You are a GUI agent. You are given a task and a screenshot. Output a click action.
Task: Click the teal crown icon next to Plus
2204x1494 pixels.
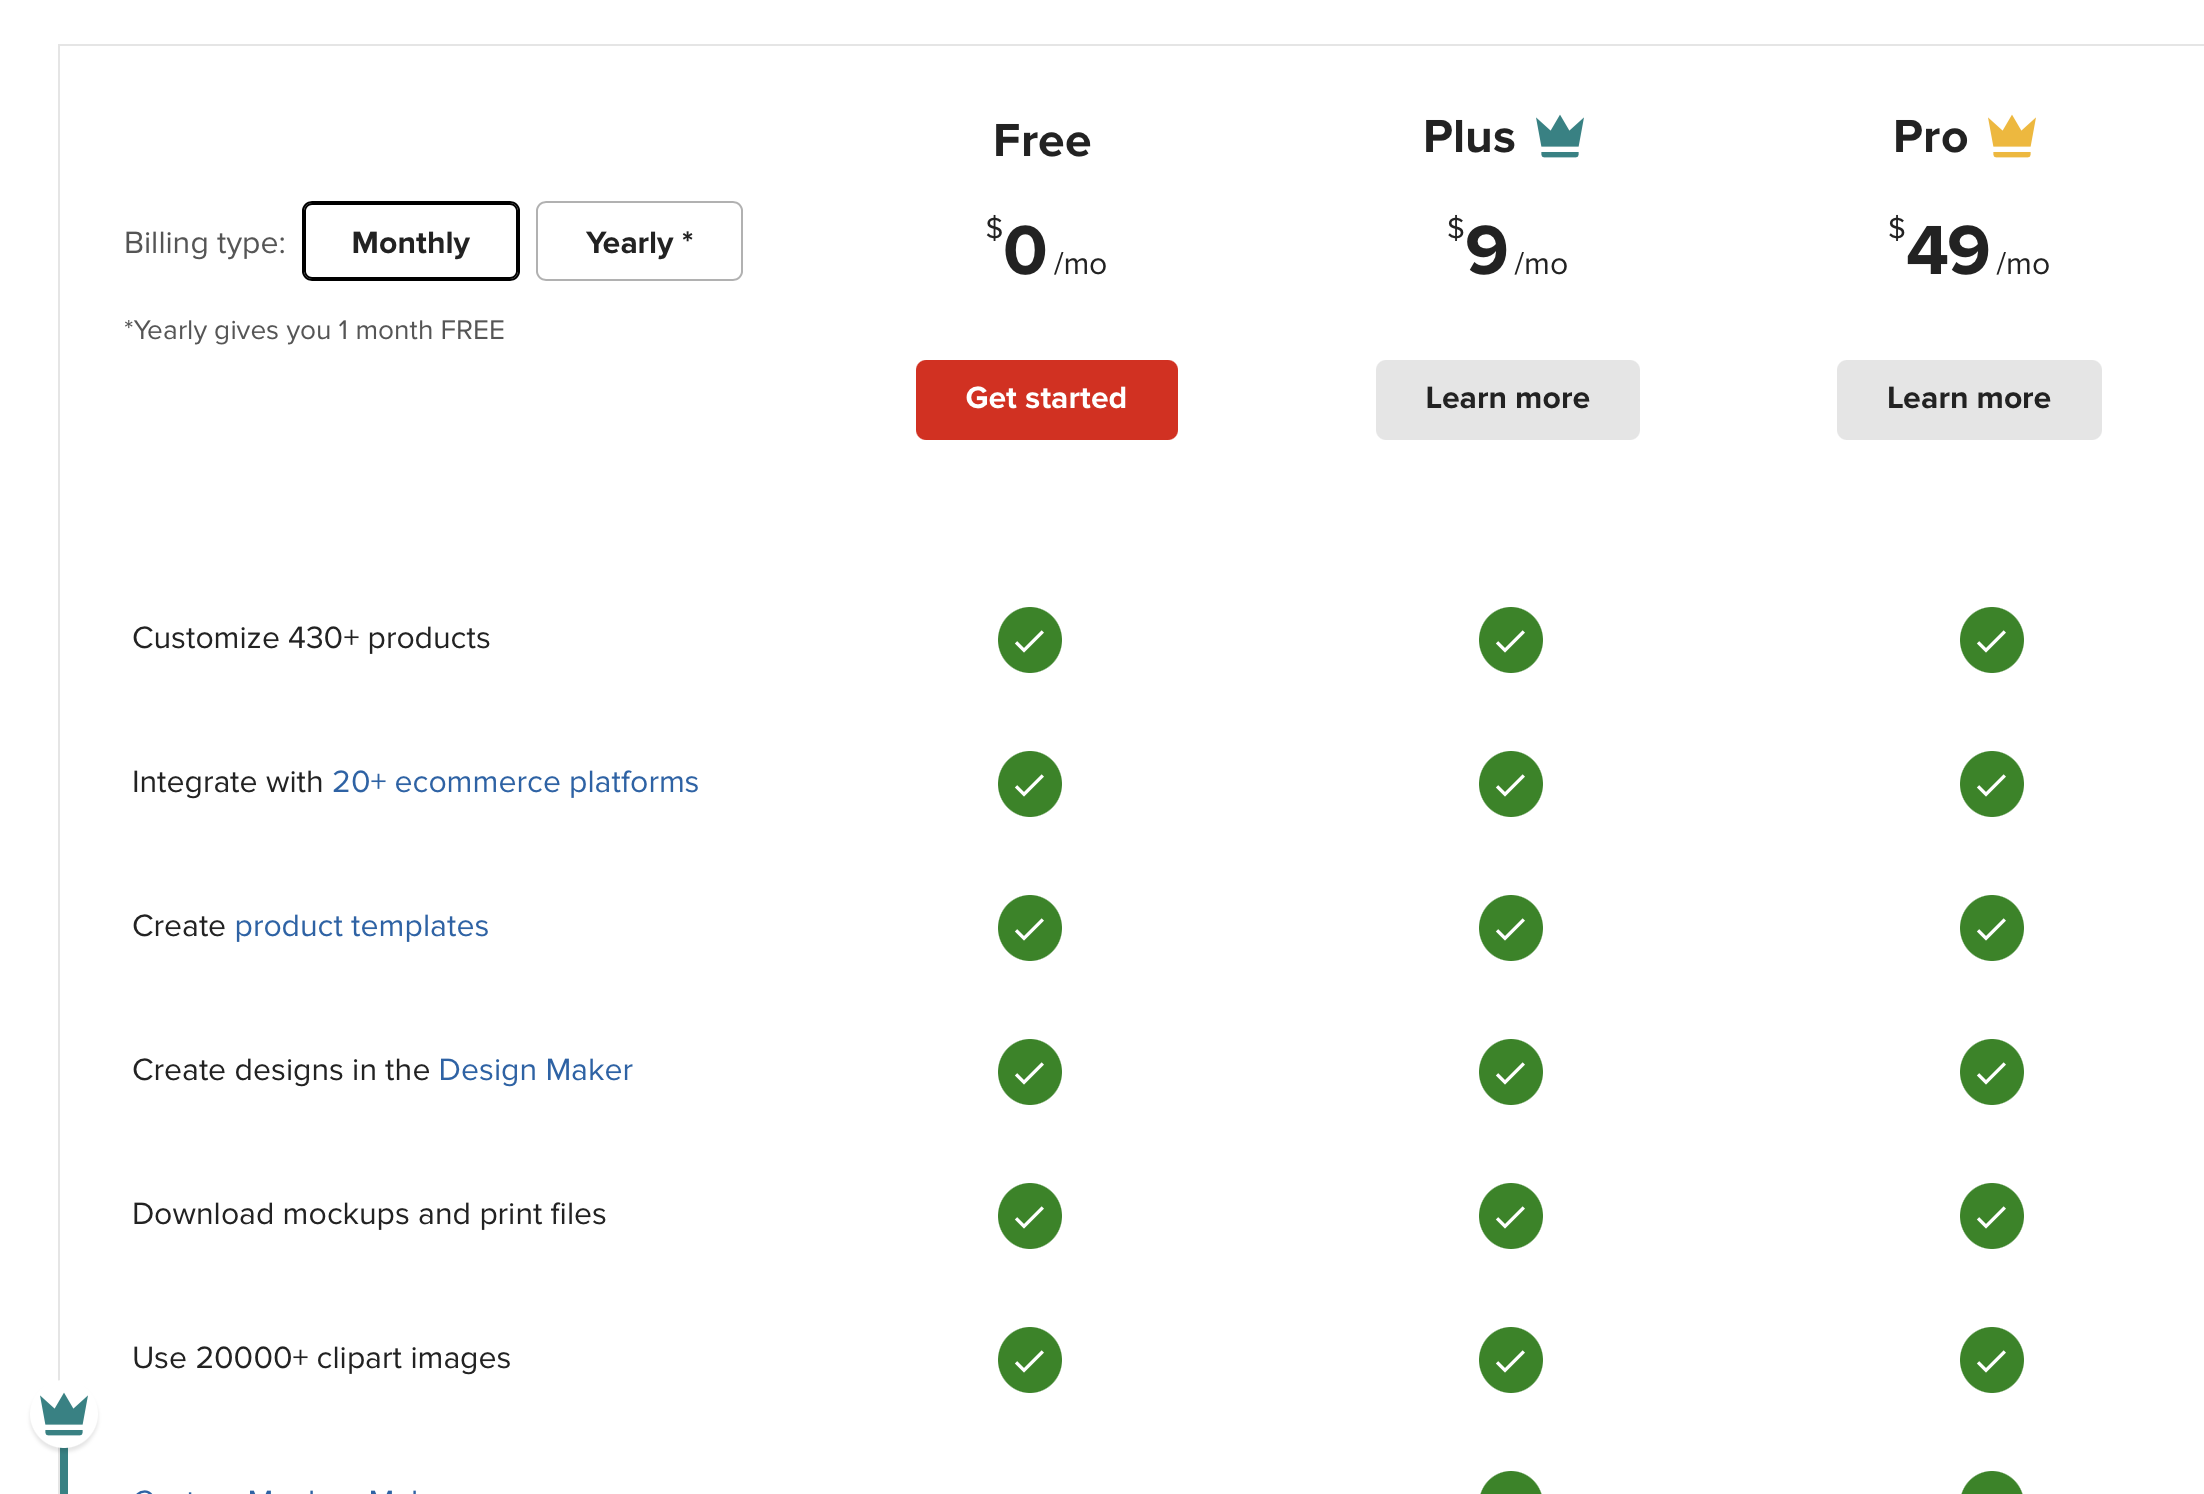(1559, 137)
